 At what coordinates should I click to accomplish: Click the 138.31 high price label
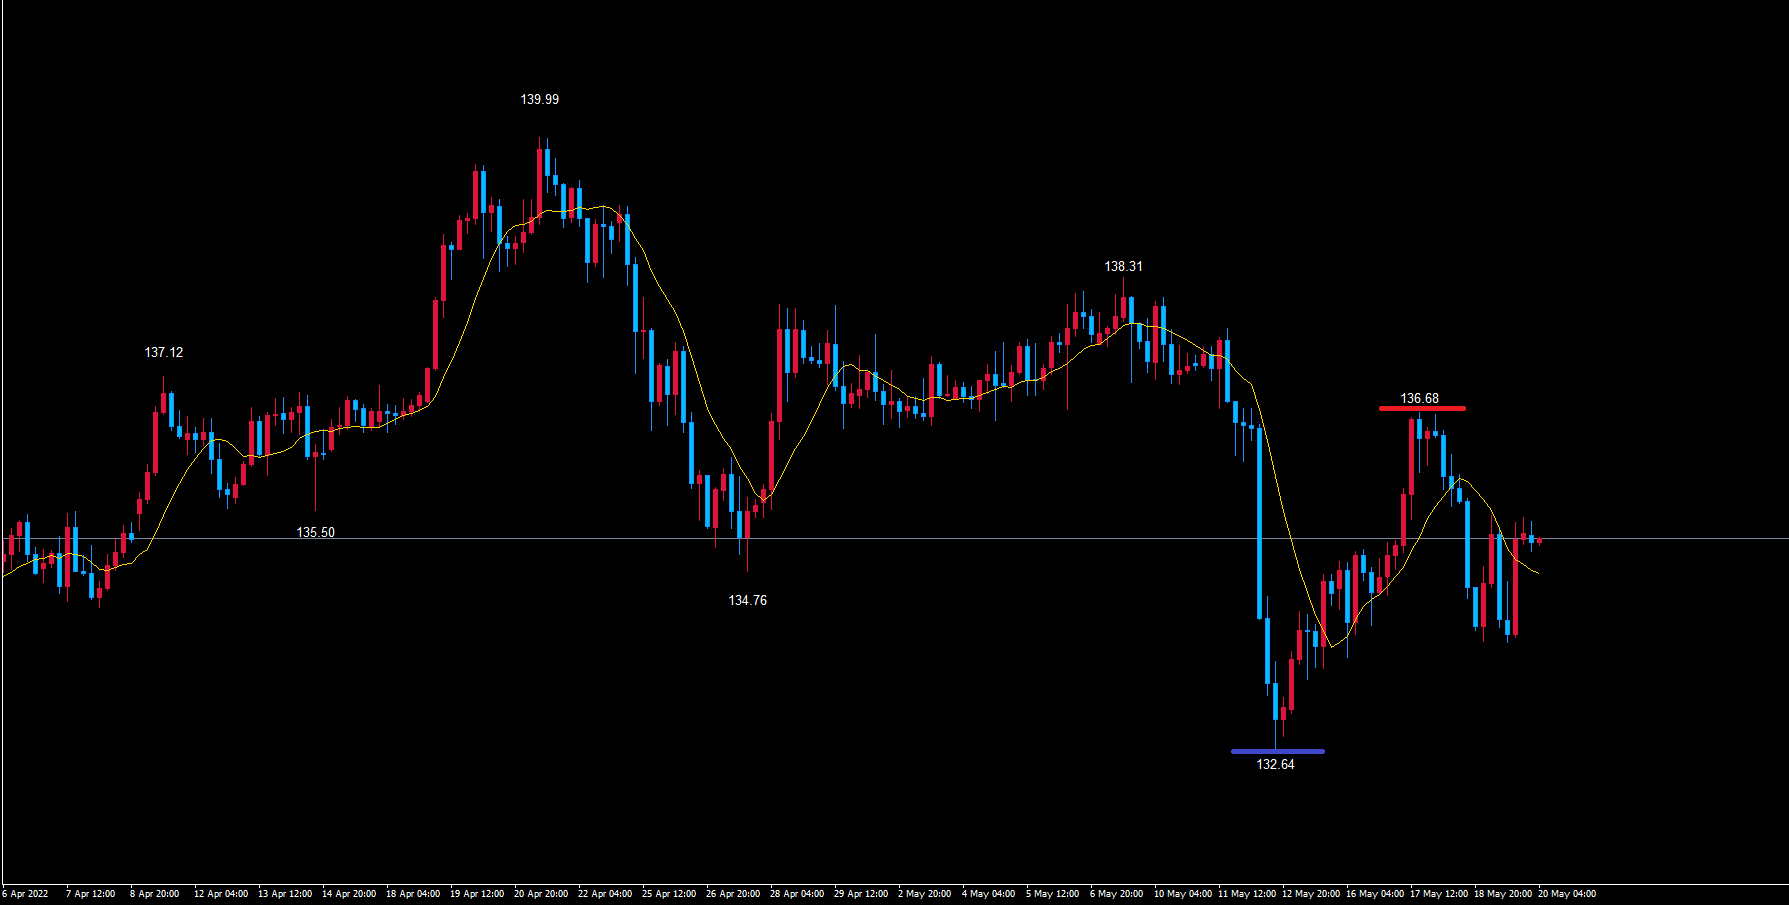click(1123, 267)
